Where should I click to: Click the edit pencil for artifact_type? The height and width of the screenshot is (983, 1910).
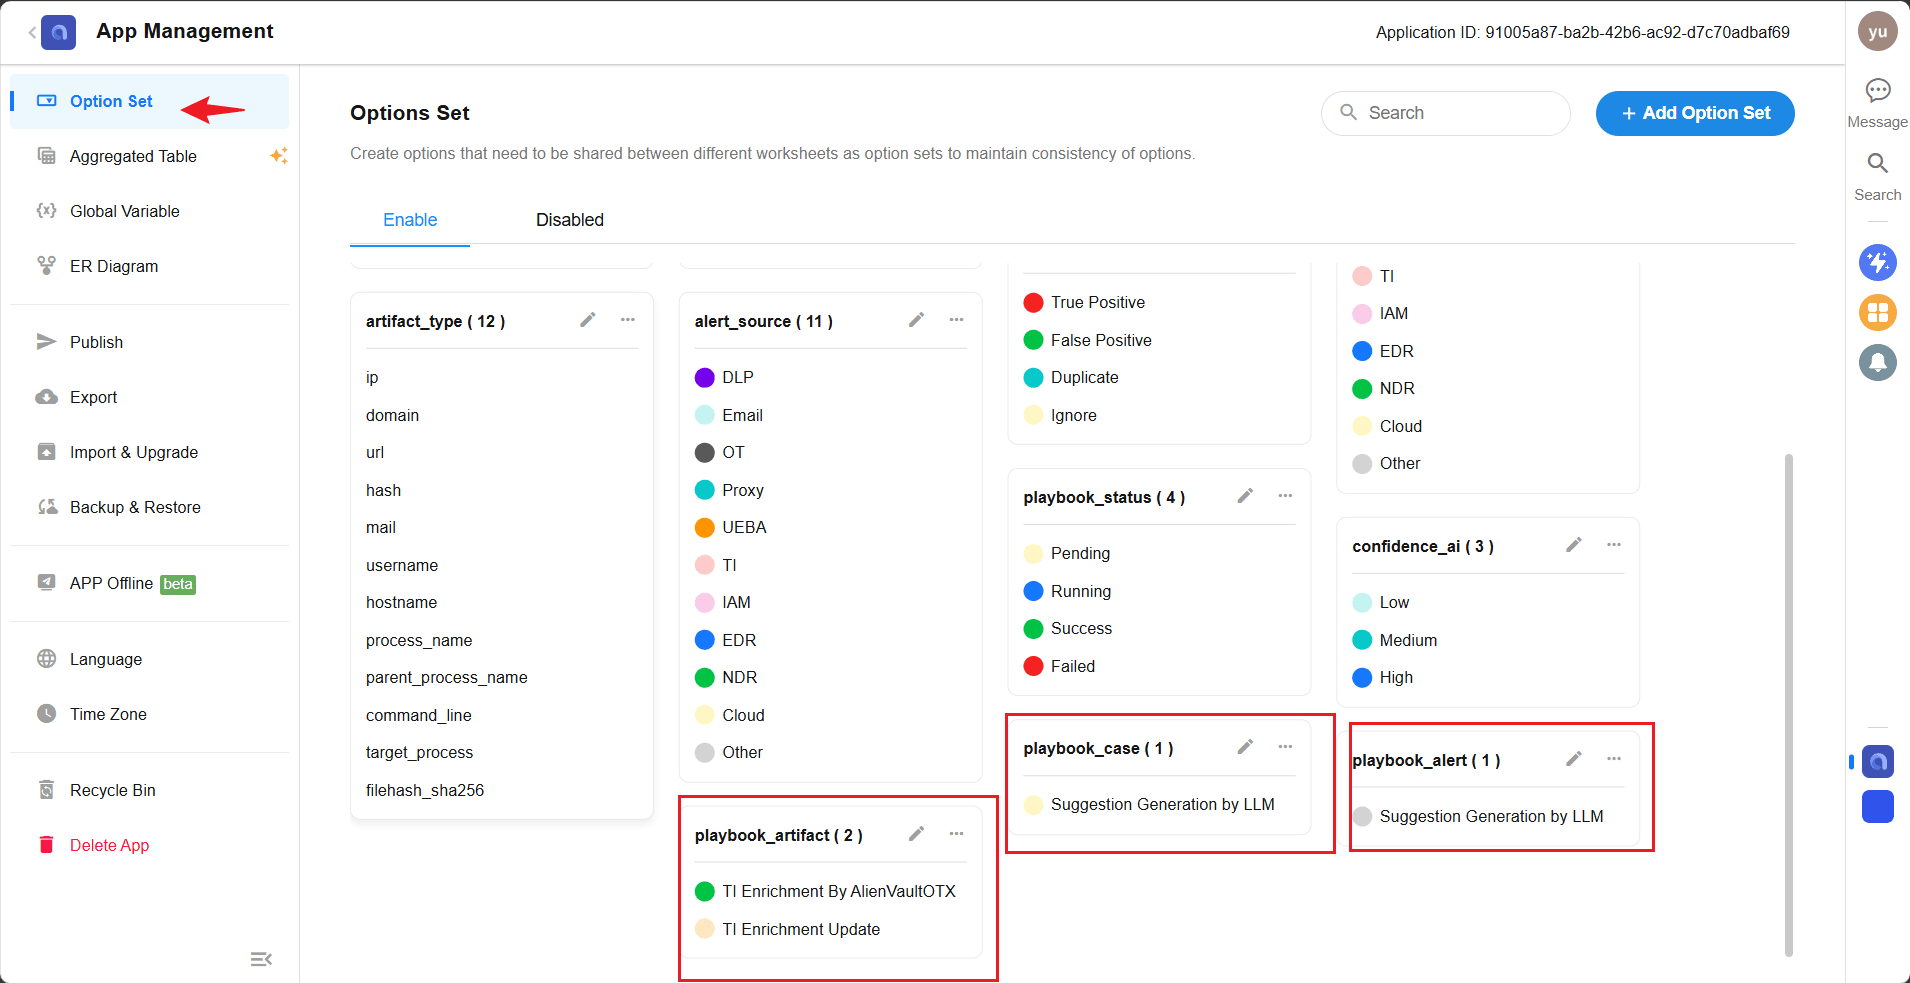pos(588,320)
